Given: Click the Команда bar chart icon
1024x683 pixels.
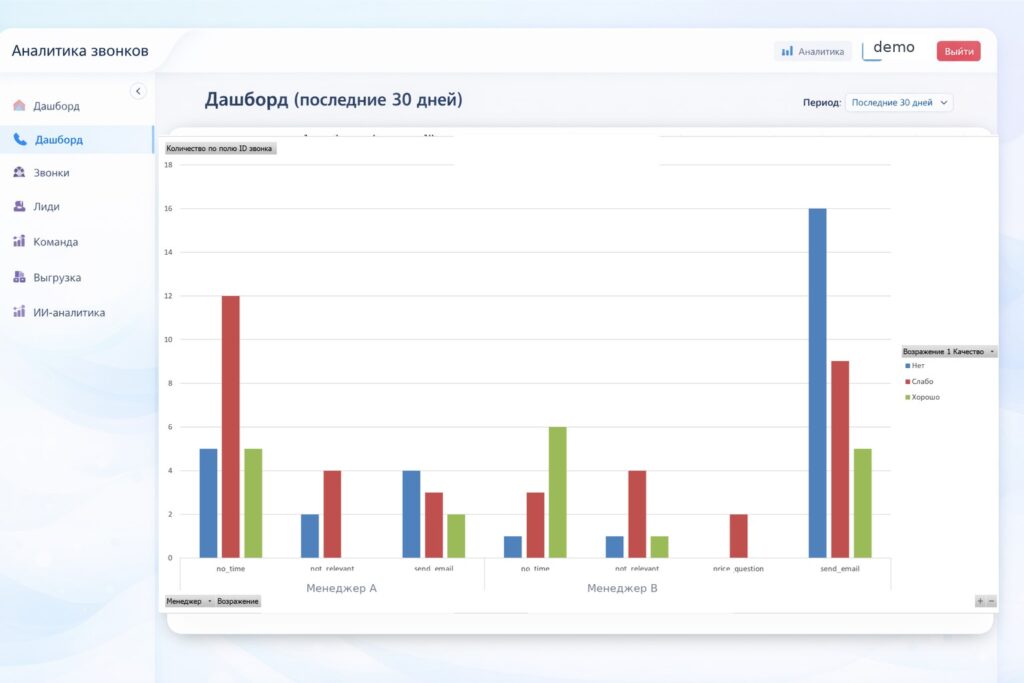Looking at the screenshot, I should point(19,242).
